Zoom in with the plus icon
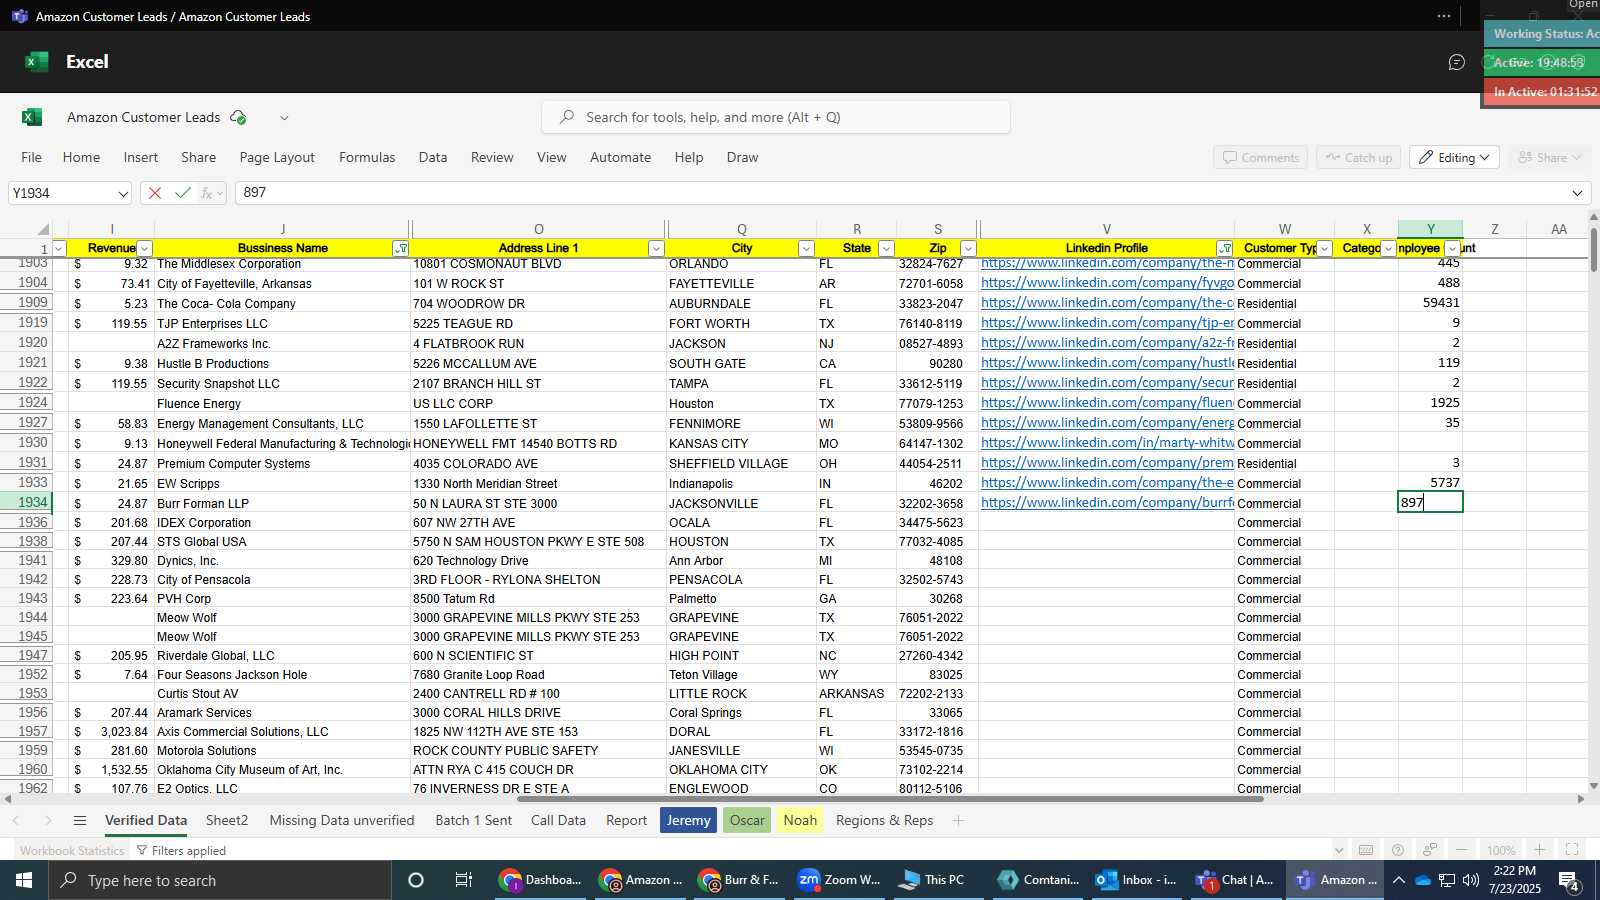1600x900 pixels. (x=1540, y=850)
